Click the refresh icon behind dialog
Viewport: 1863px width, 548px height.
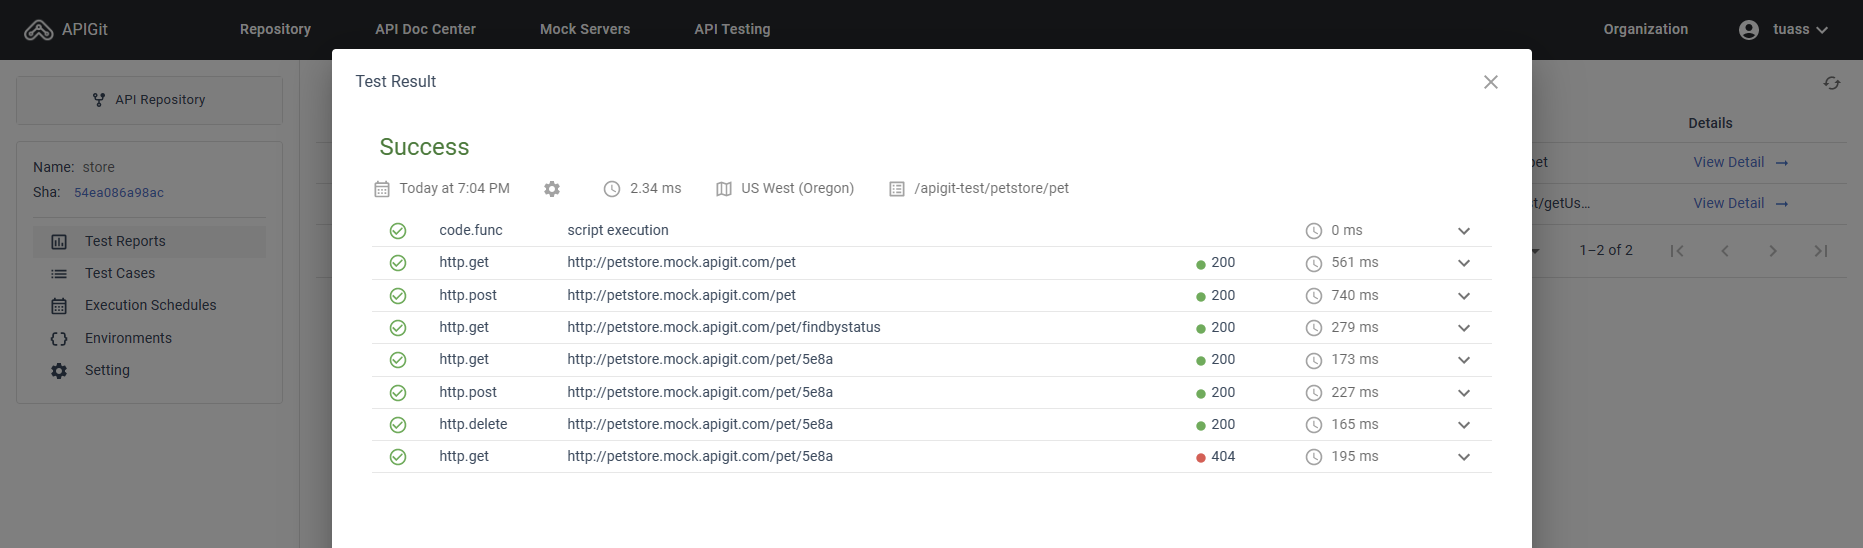pyautogui.click(x=1831, y=83)
